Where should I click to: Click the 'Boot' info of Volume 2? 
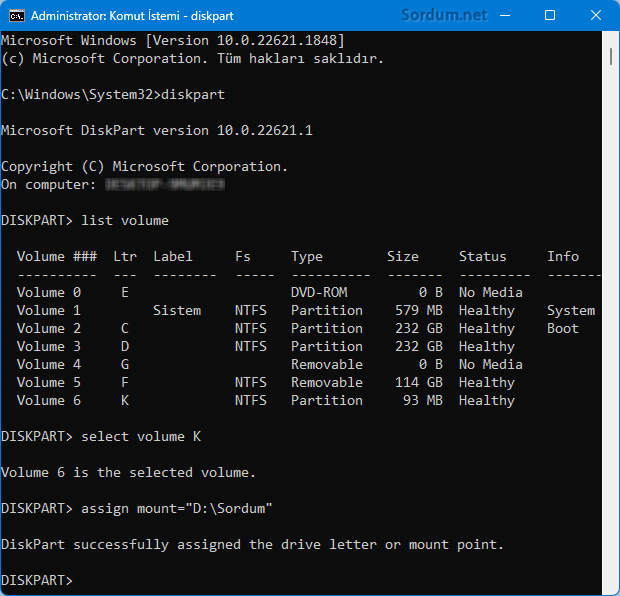tap(563, 328)
